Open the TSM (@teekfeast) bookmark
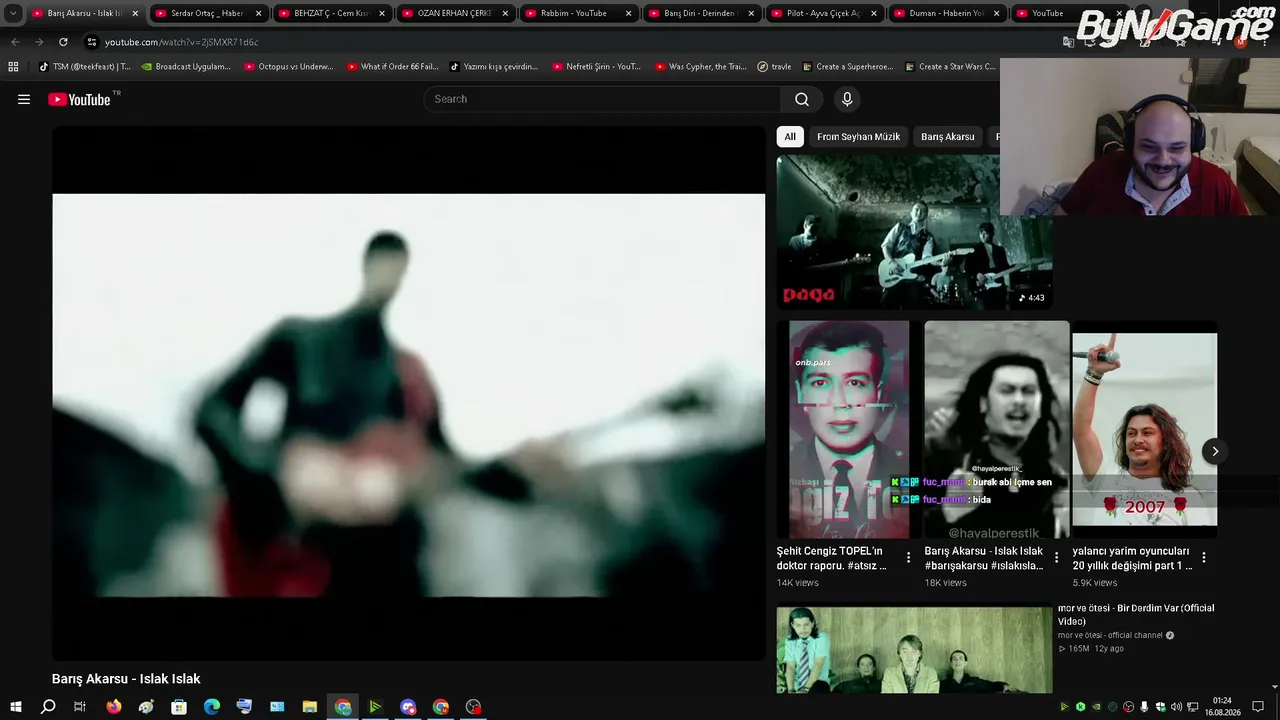This screenshot has width=1280, height=720. pyautogui.click(x=84, y=67)
